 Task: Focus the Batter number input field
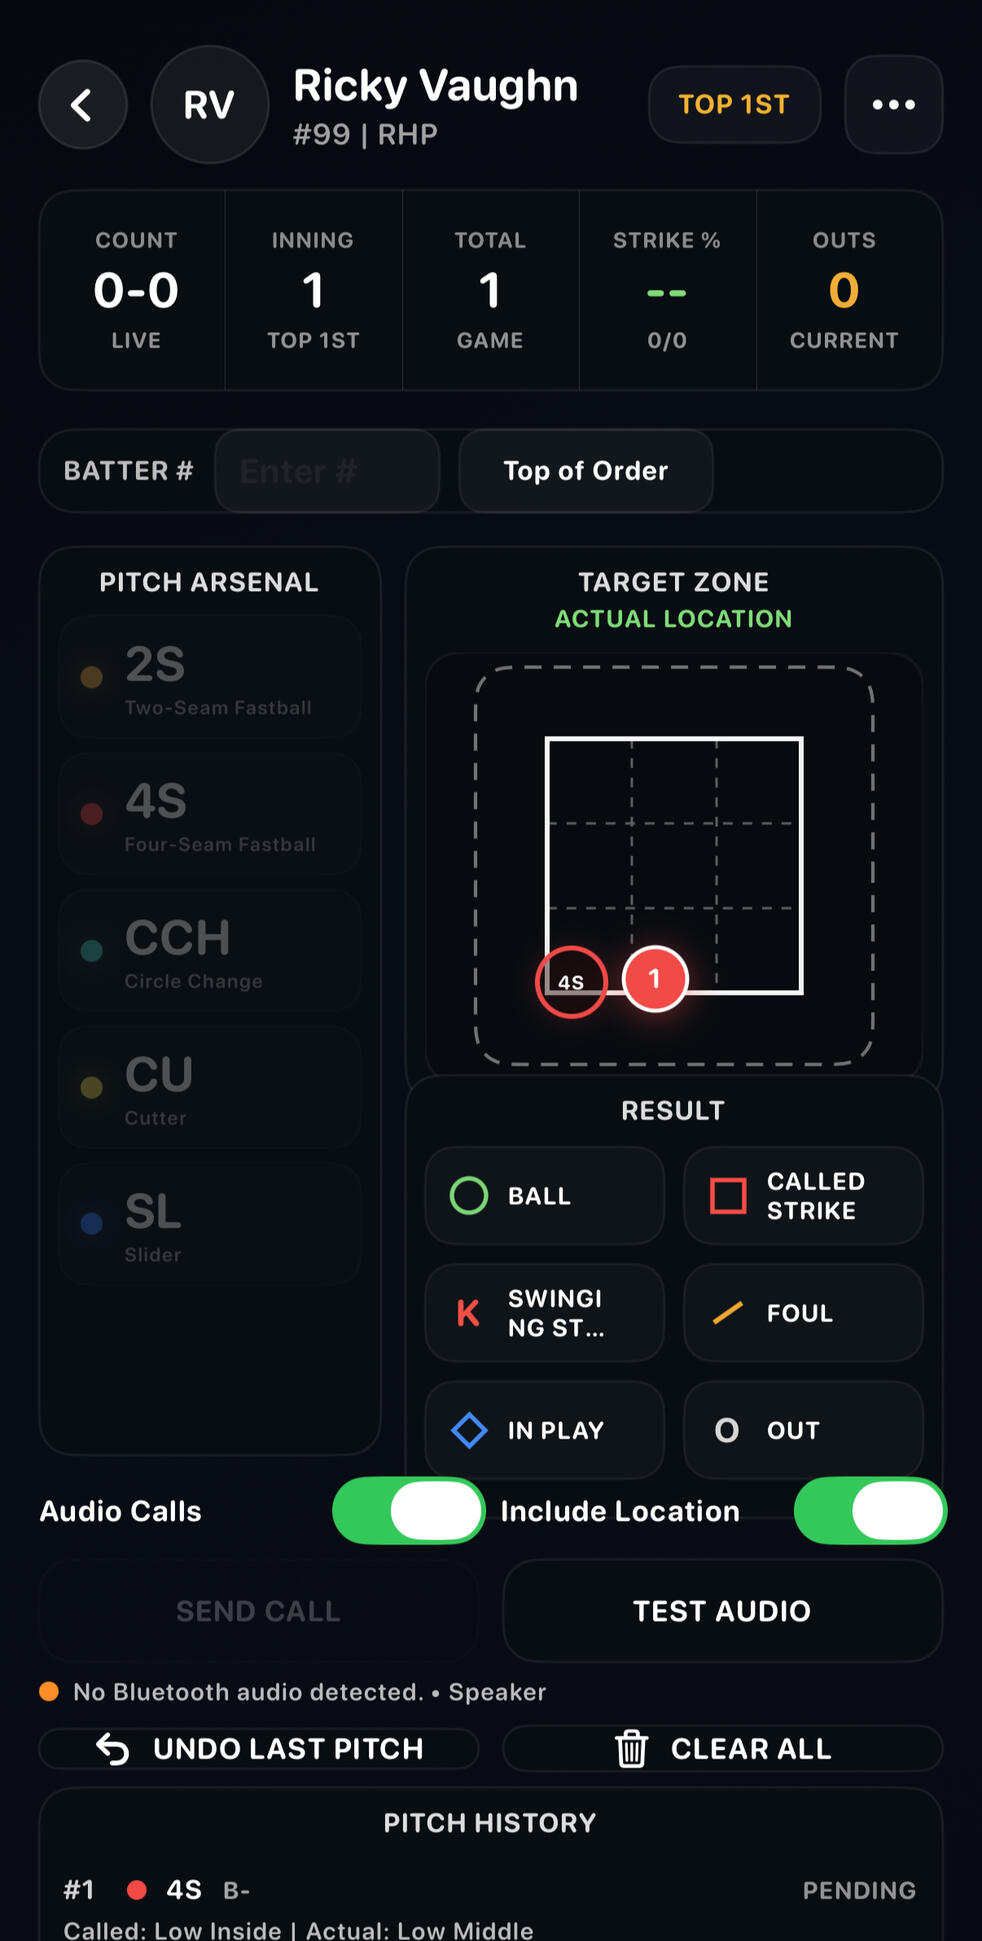(x=327, y=471)
